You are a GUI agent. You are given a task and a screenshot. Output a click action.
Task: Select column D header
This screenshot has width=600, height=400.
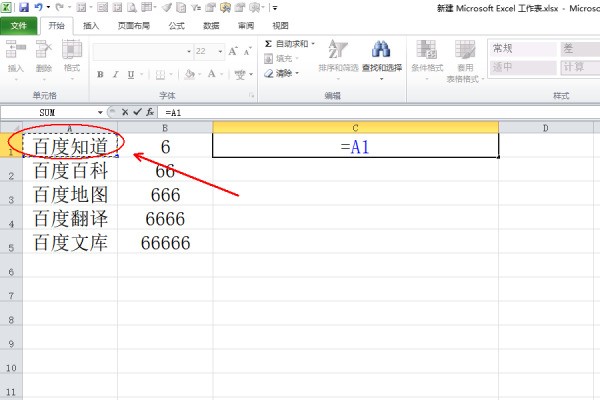click(x=546, y=127)
